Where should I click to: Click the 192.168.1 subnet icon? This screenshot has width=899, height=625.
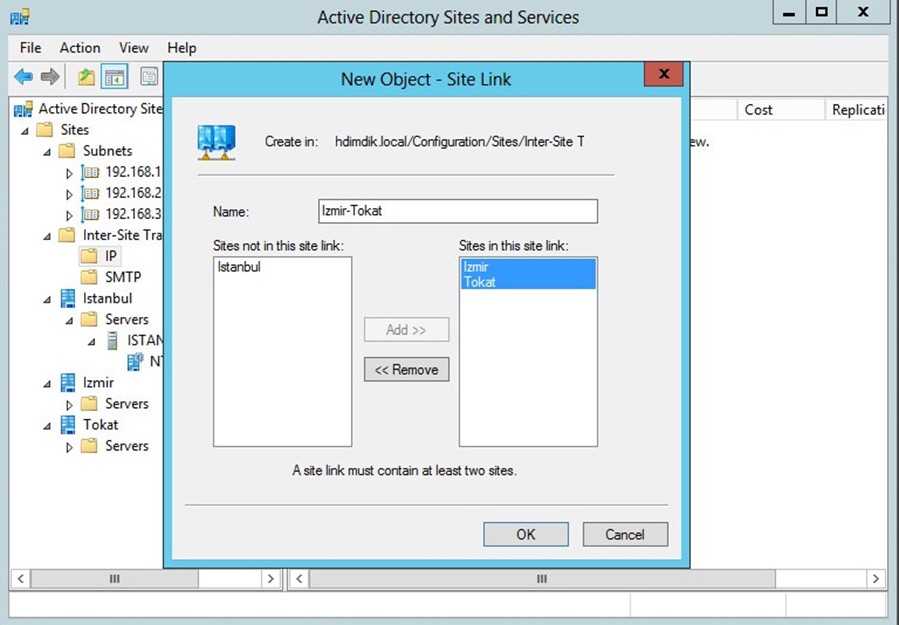[90, 172]
